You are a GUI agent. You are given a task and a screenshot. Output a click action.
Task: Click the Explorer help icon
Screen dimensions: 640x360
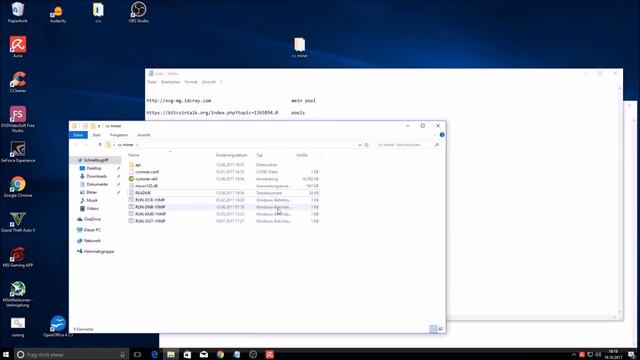pyautogui.click(x=442, y=135)
